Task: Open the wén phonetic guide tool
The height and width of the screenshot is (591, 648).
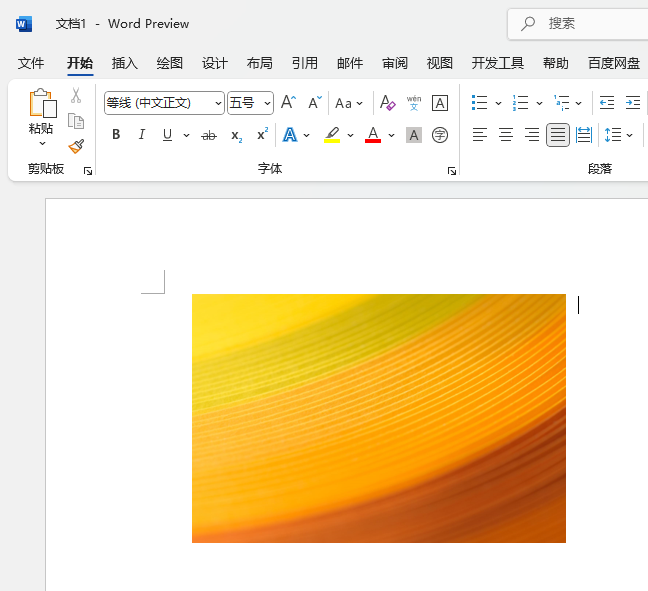Action: 414,102
